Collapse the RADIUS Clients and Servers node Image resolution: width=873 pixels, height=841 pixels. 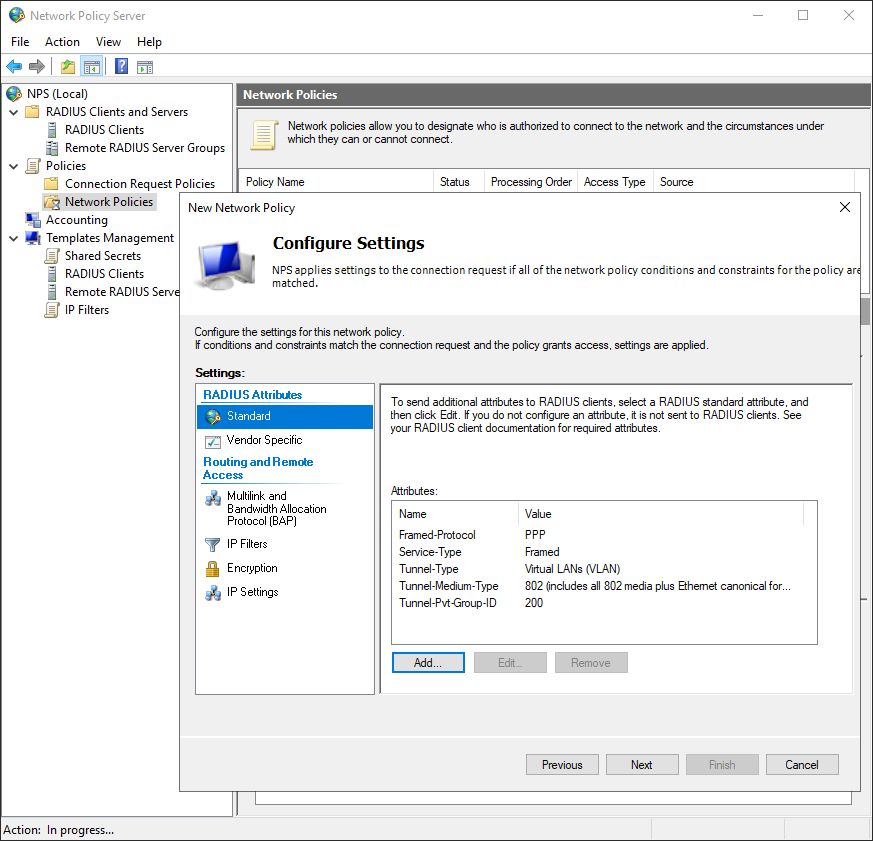[14, 112]
